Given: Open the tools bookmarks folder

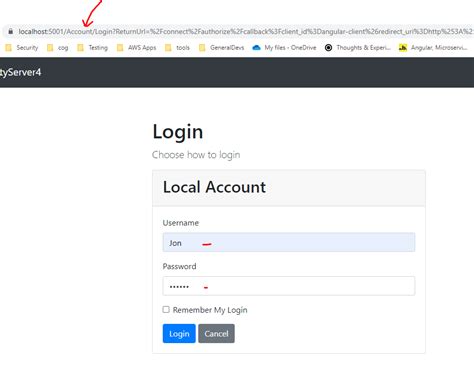Looking at the screenshot, I should 178,48.
